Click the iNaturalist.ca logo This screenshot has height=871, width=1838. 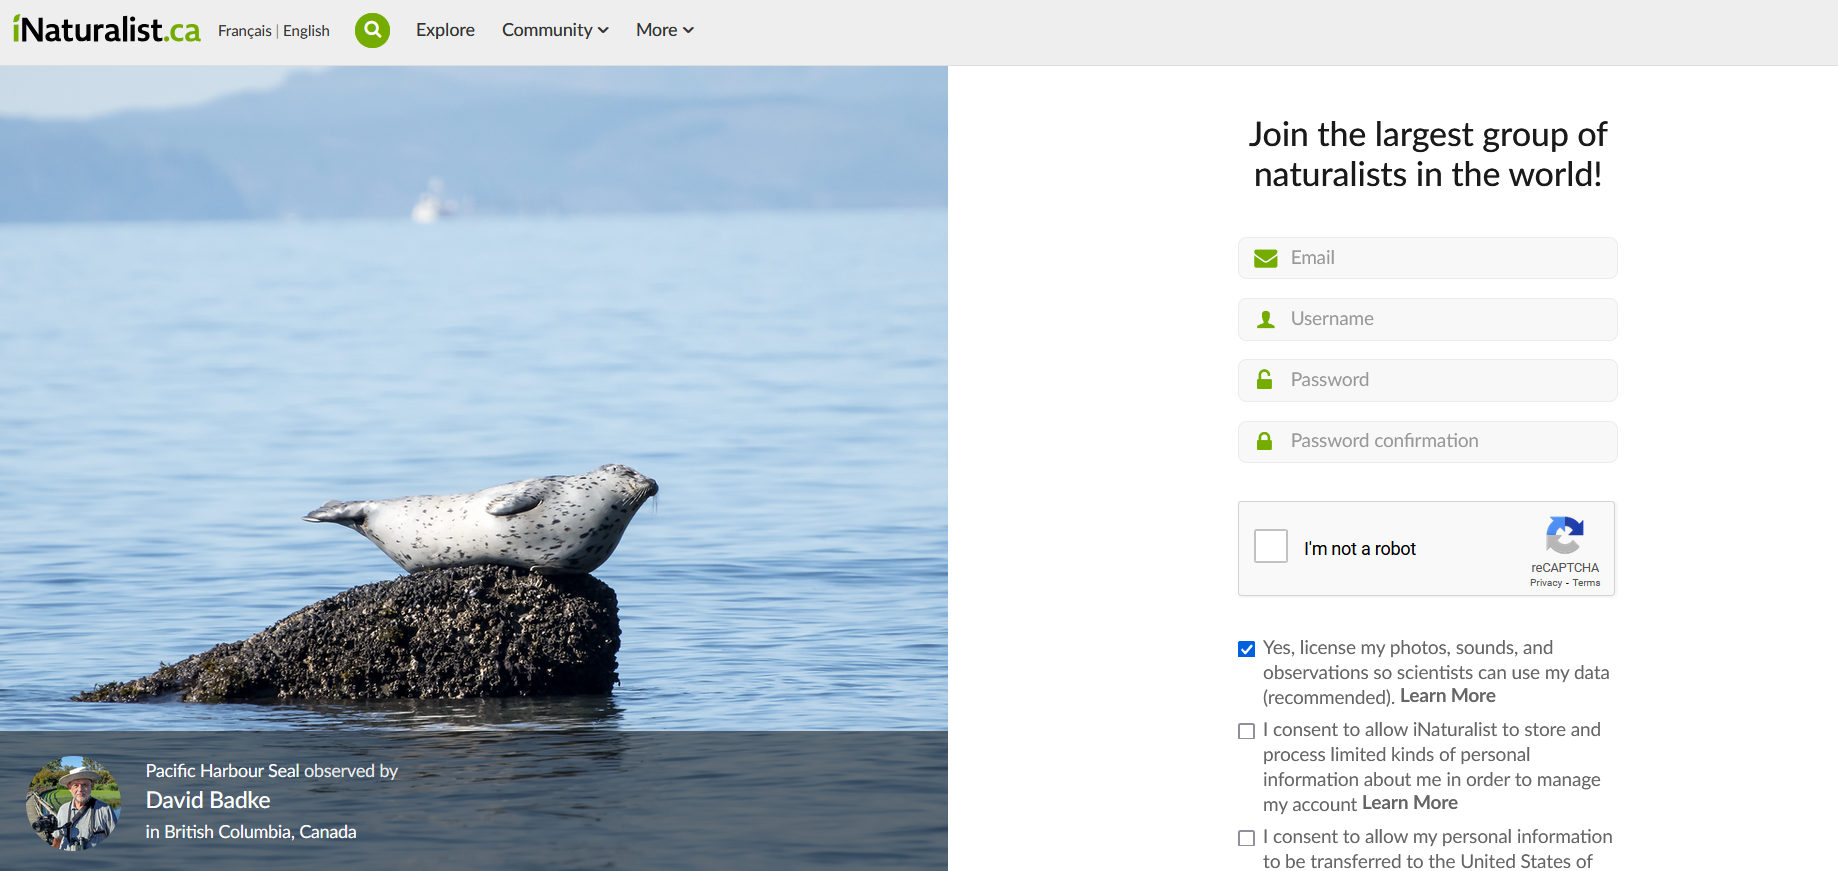(x=107, y=30)
